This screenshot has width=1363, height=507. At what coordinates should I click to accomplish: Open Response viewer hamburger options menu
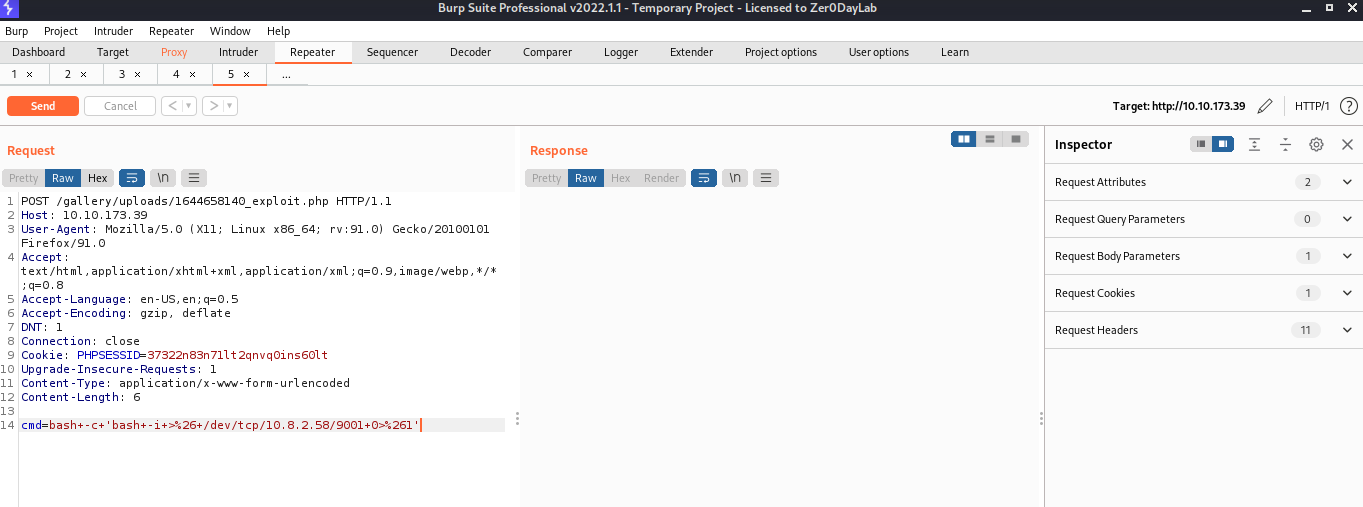(x=766, y=178)
